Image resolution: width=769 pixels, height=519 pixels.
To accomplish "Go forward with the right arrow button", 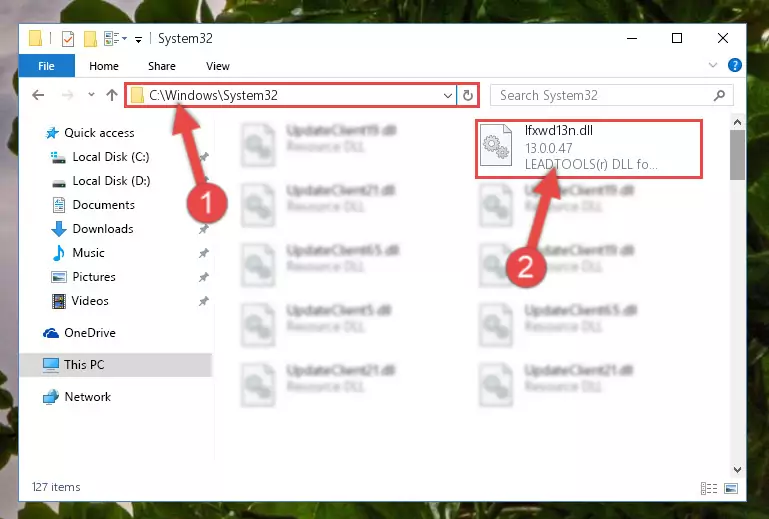I will [x=68, y=95].
